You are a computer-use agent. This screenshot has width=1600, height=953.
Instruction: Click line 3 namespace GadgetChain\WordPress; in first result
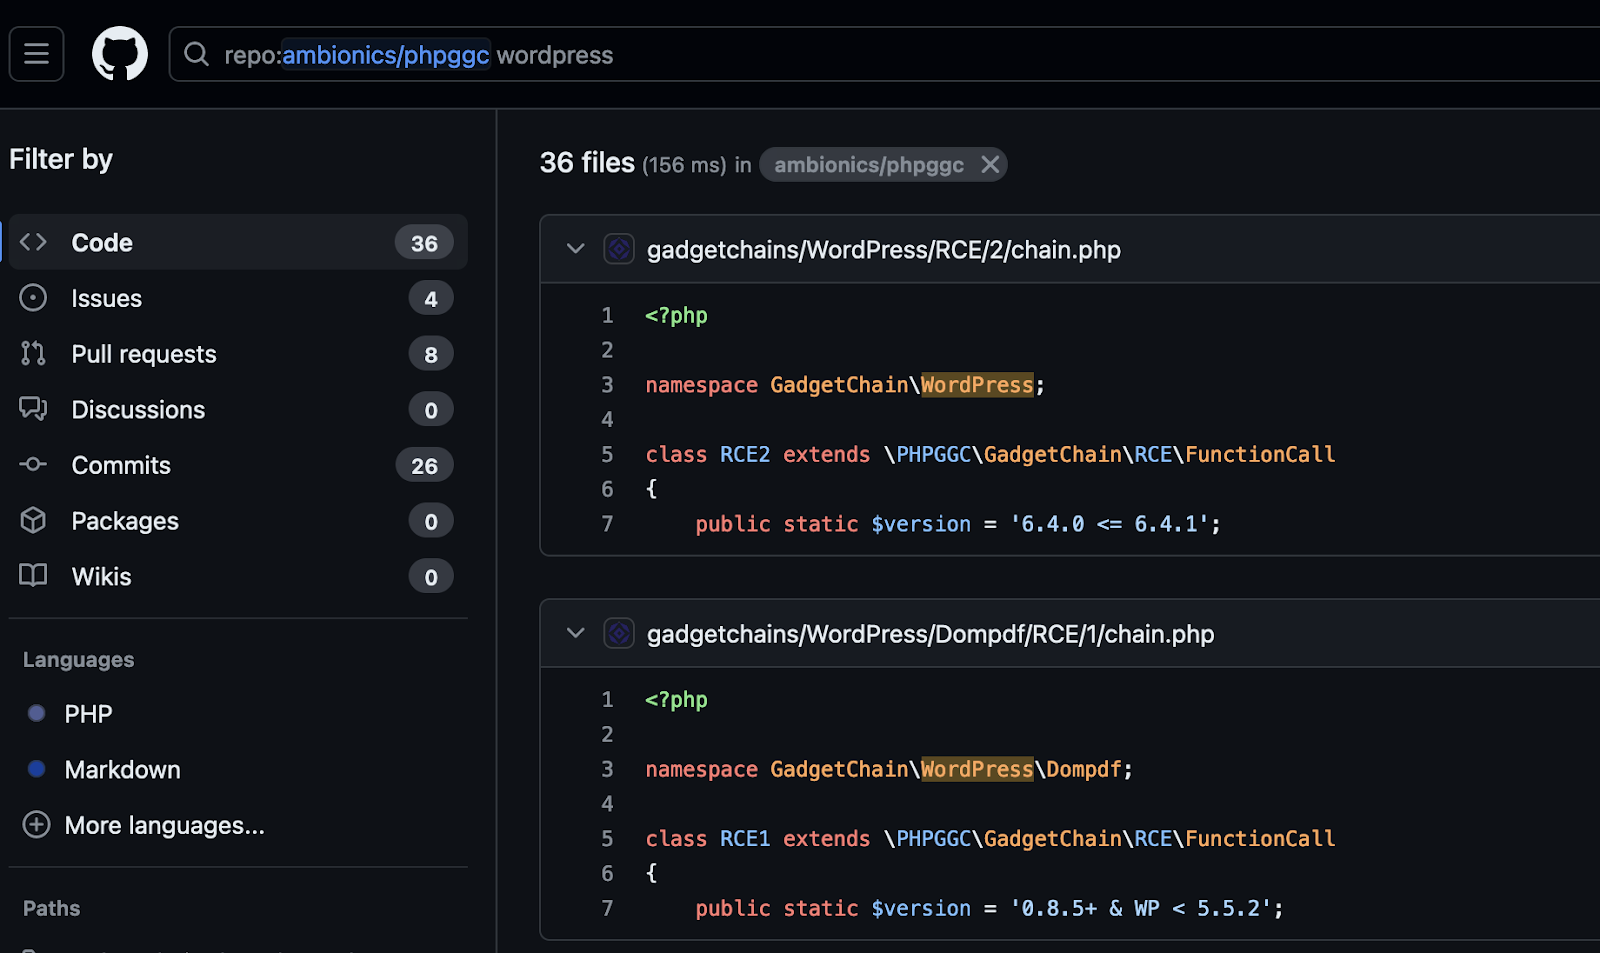tap(845, 385)
